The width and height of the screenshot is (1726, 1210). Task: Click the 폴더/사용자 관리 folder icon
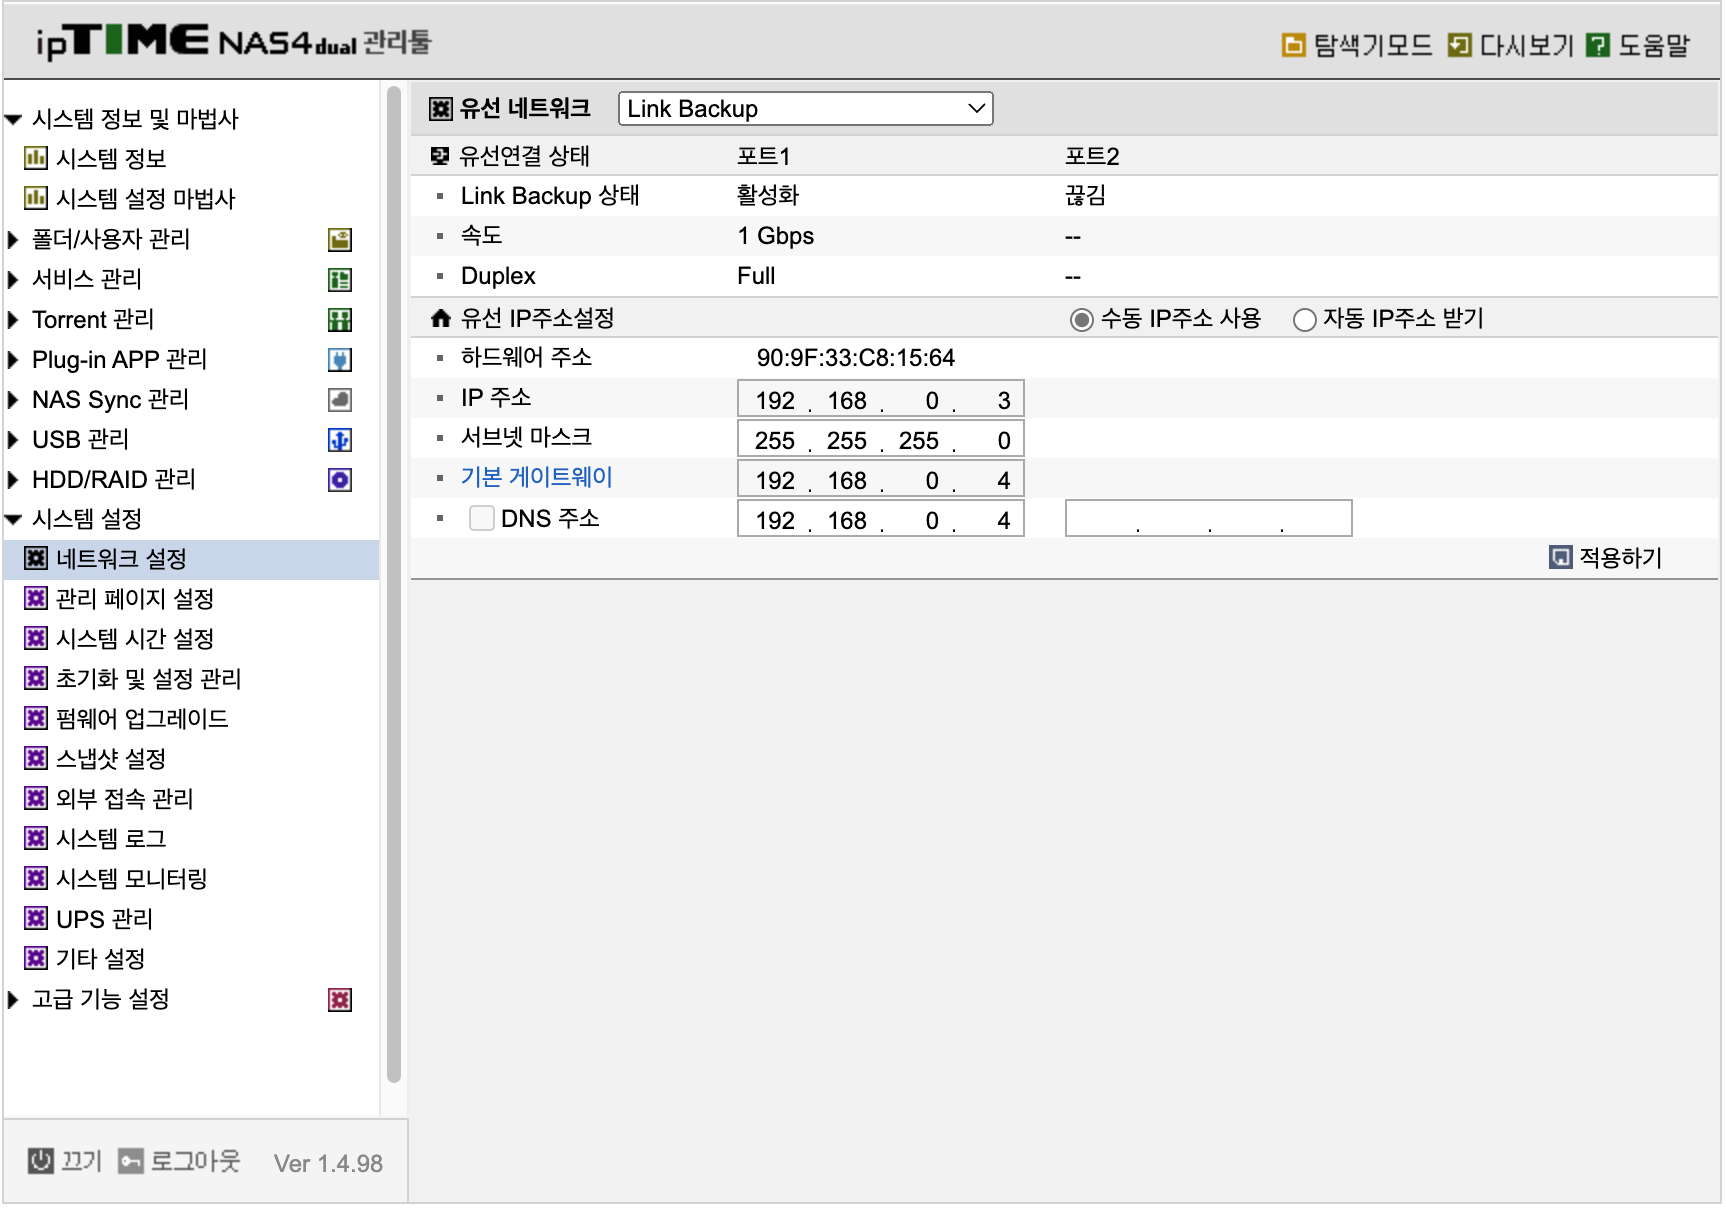(340, 240)
